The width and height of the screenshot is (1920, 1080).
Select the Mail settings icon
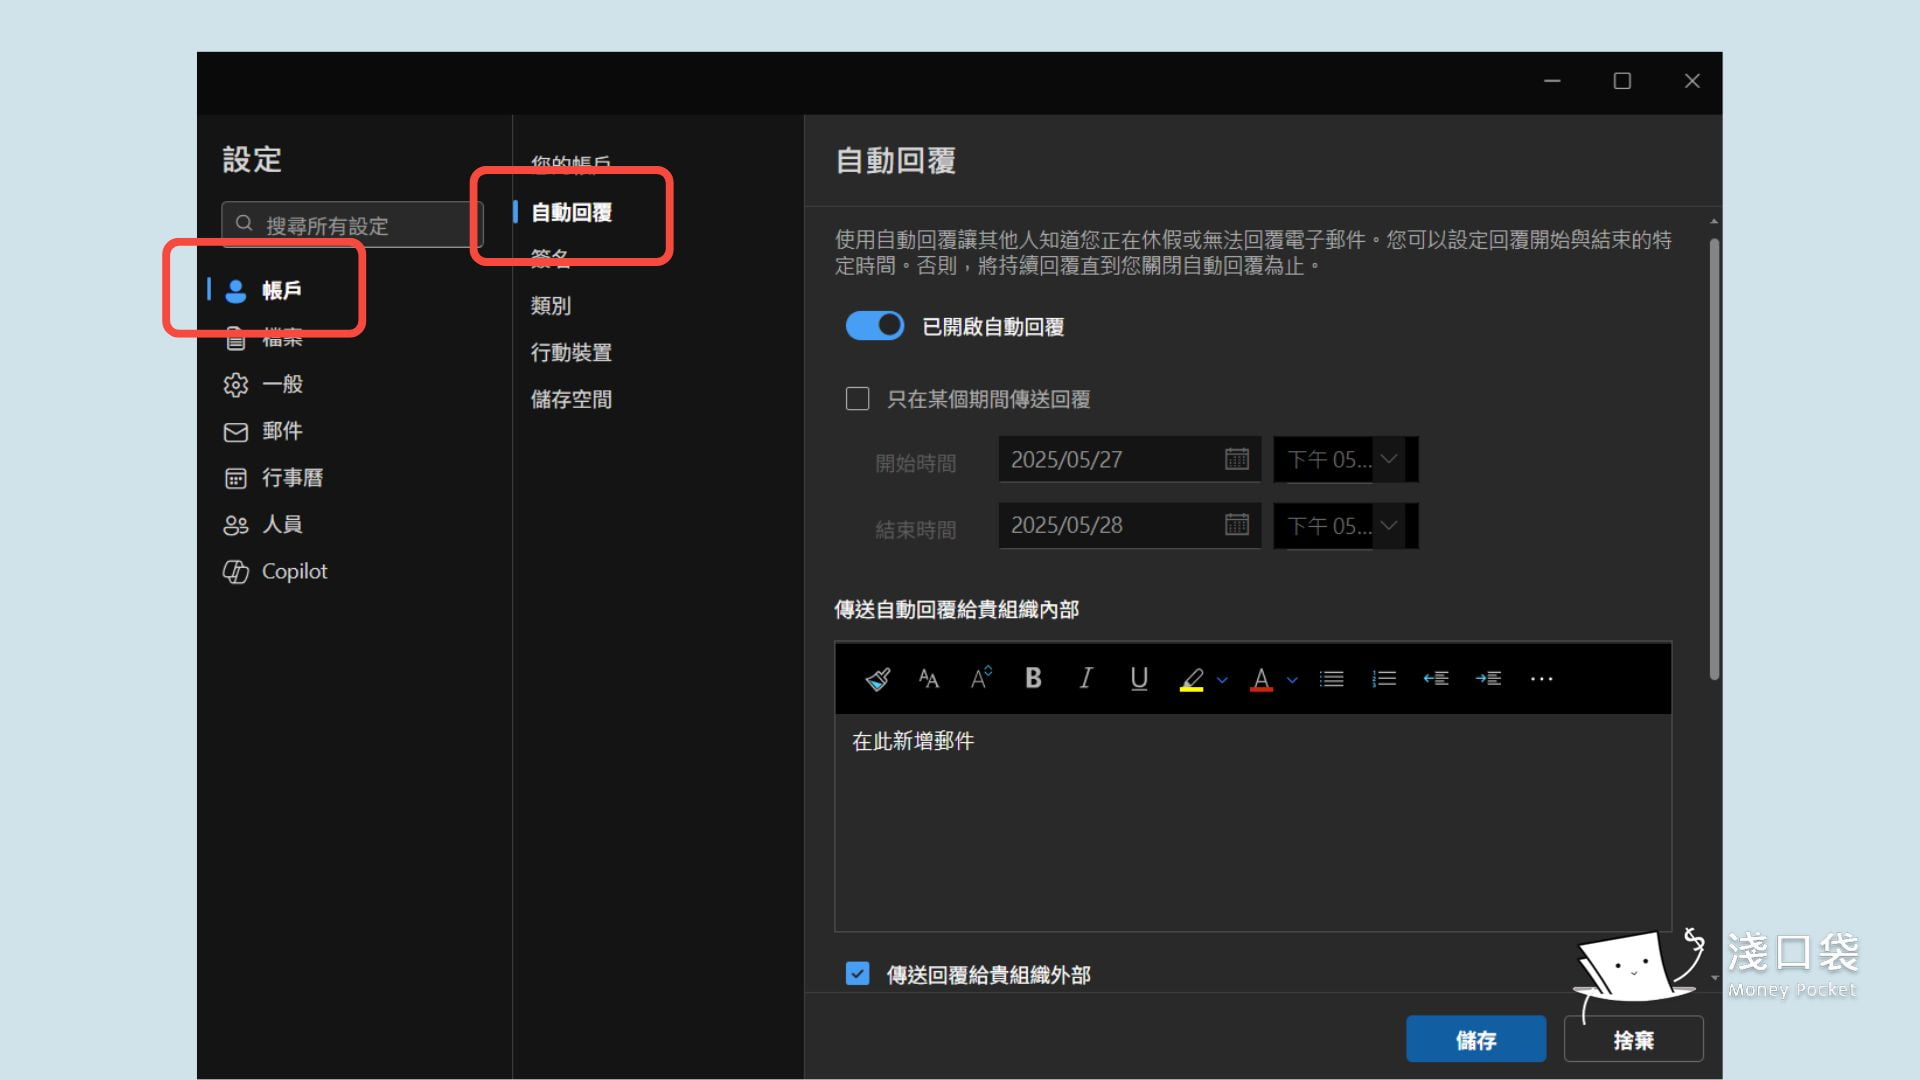[x=235, y=431]
